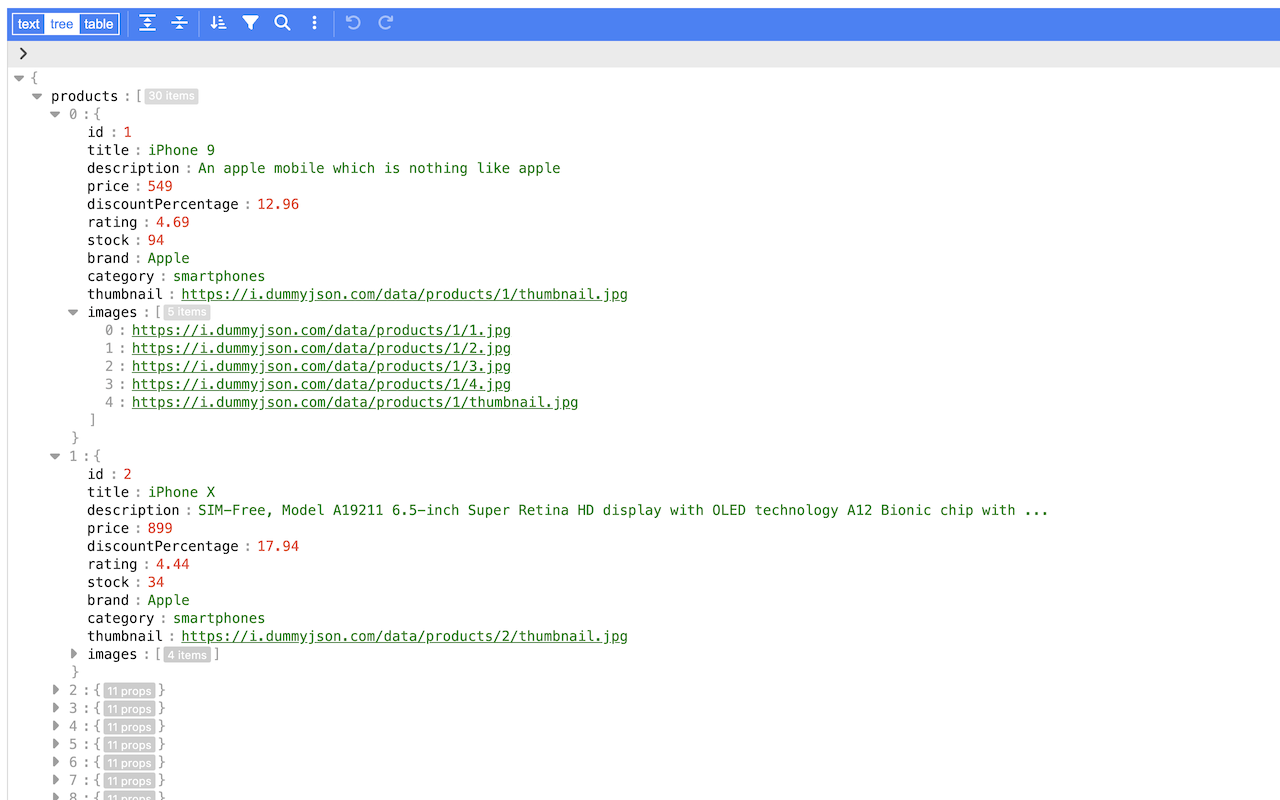Switch to text mode
This screenshot has width=1280, height=800.
(29, 23)
